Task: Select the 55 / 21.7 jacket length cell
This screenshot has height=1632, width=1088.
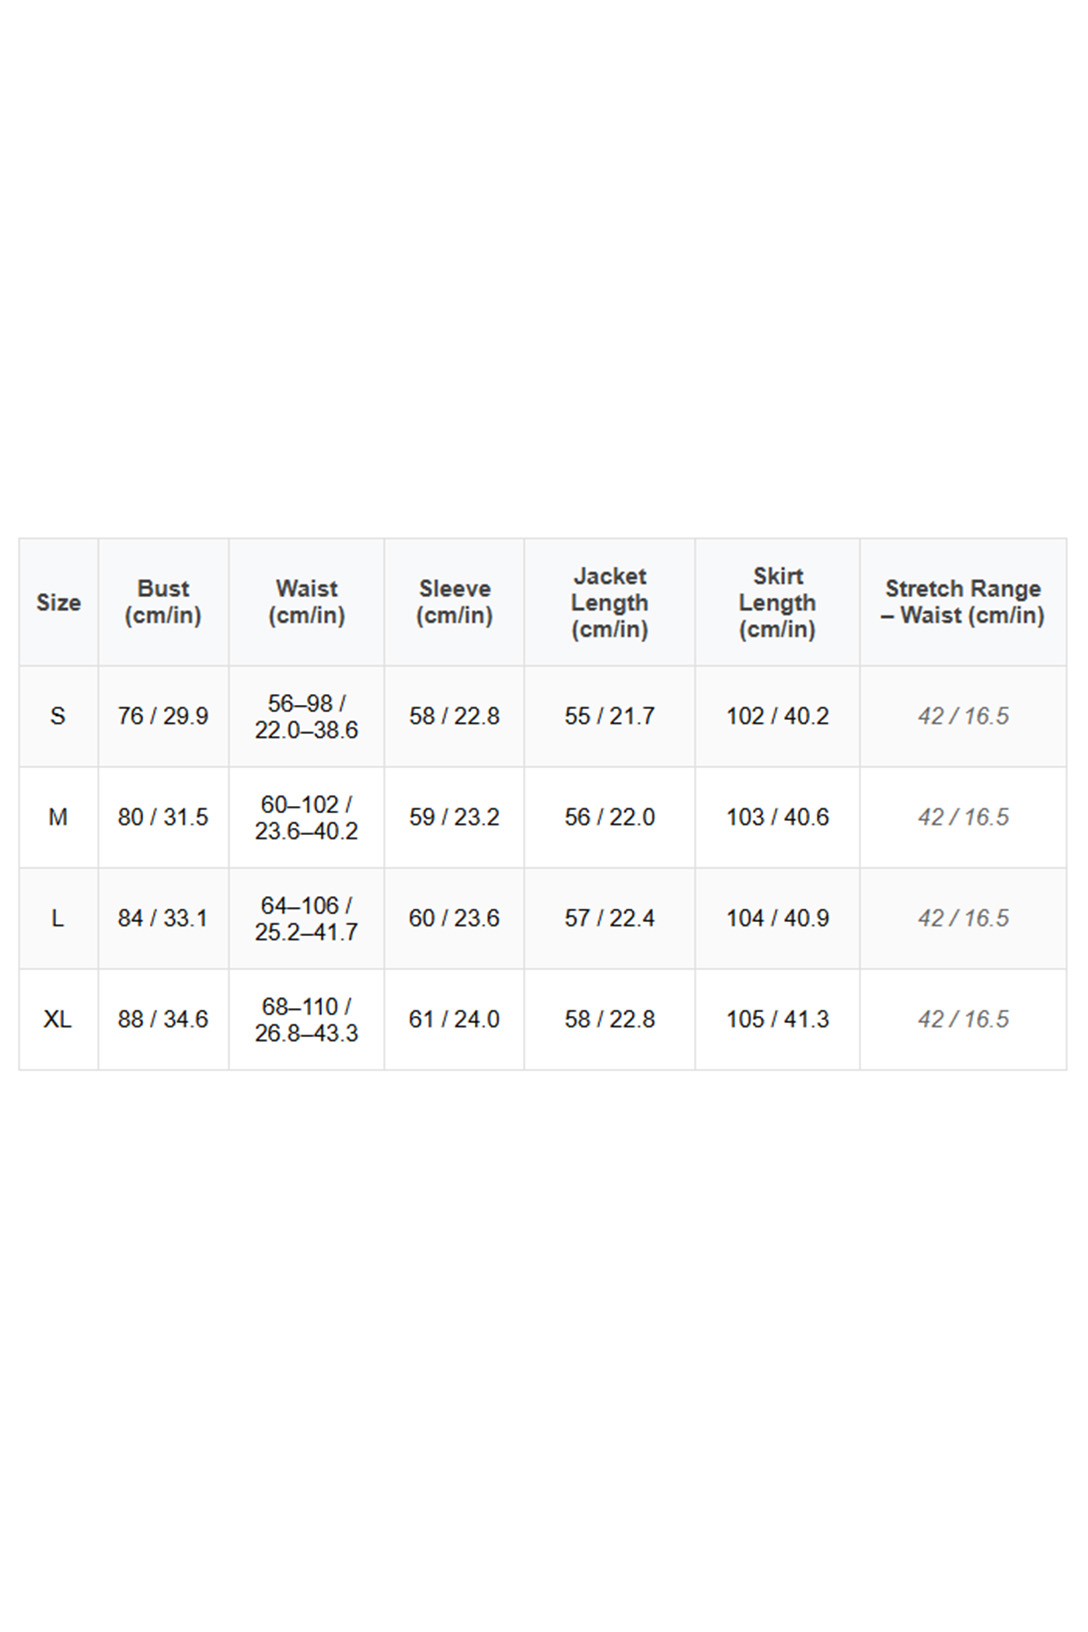Action: click(609, 716)
